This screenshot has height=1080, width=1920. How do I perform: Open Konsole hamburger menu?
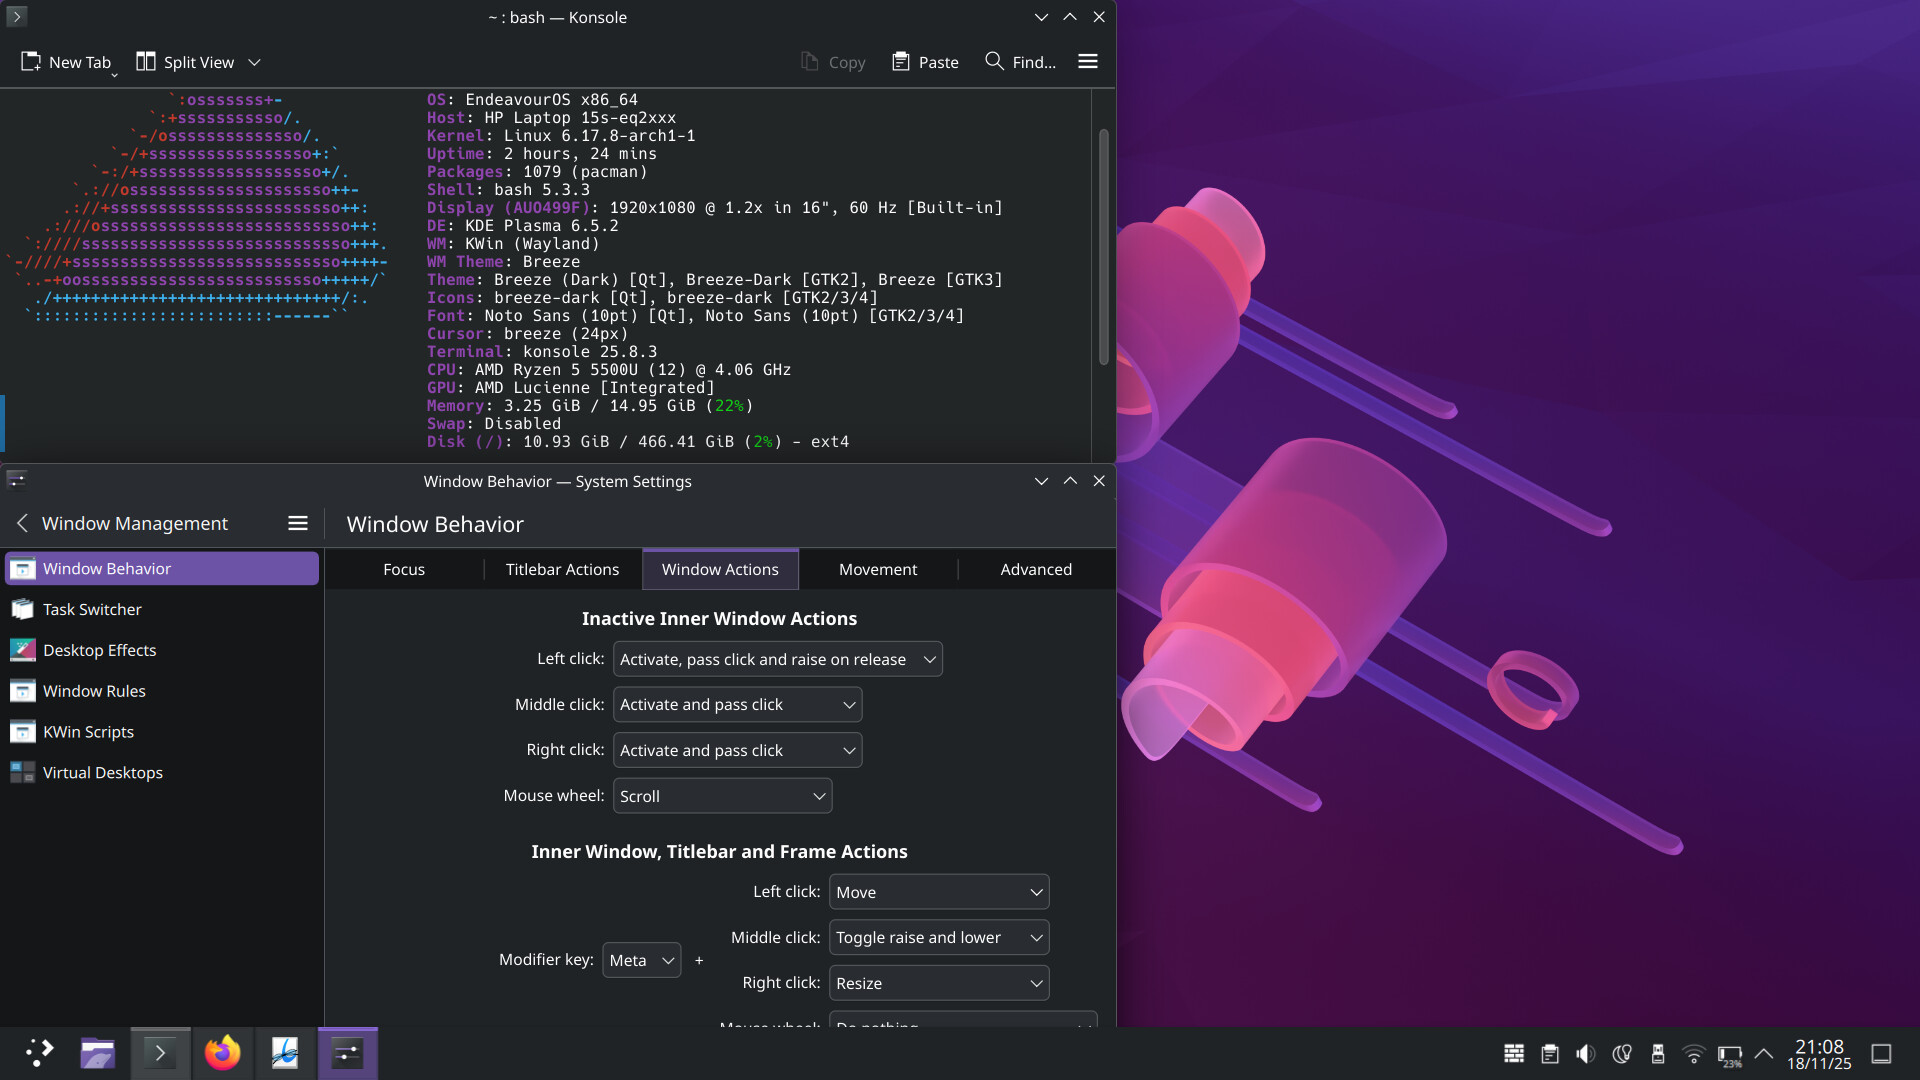(1088, 62)
